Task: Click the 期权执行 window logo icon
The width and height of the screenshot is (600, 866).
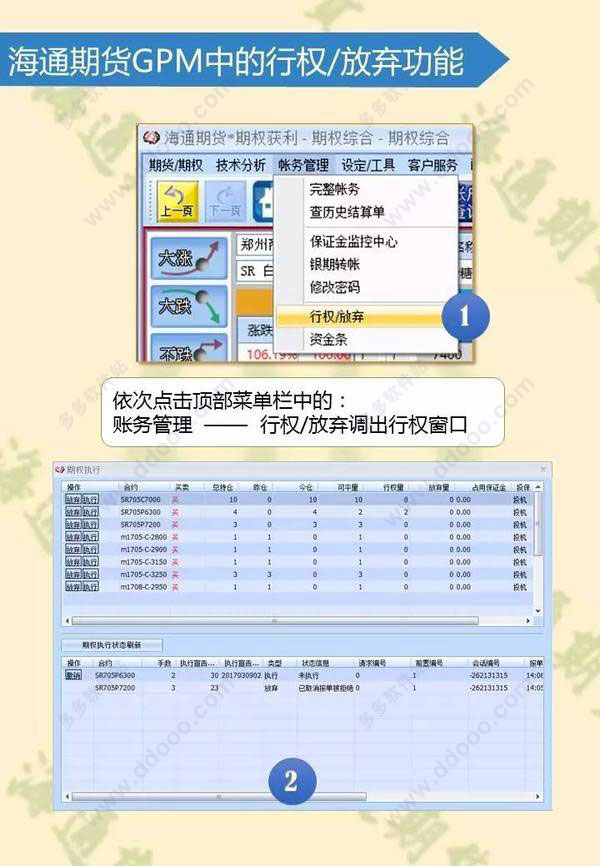Action: pyautogui.click(x=60, y=470)
